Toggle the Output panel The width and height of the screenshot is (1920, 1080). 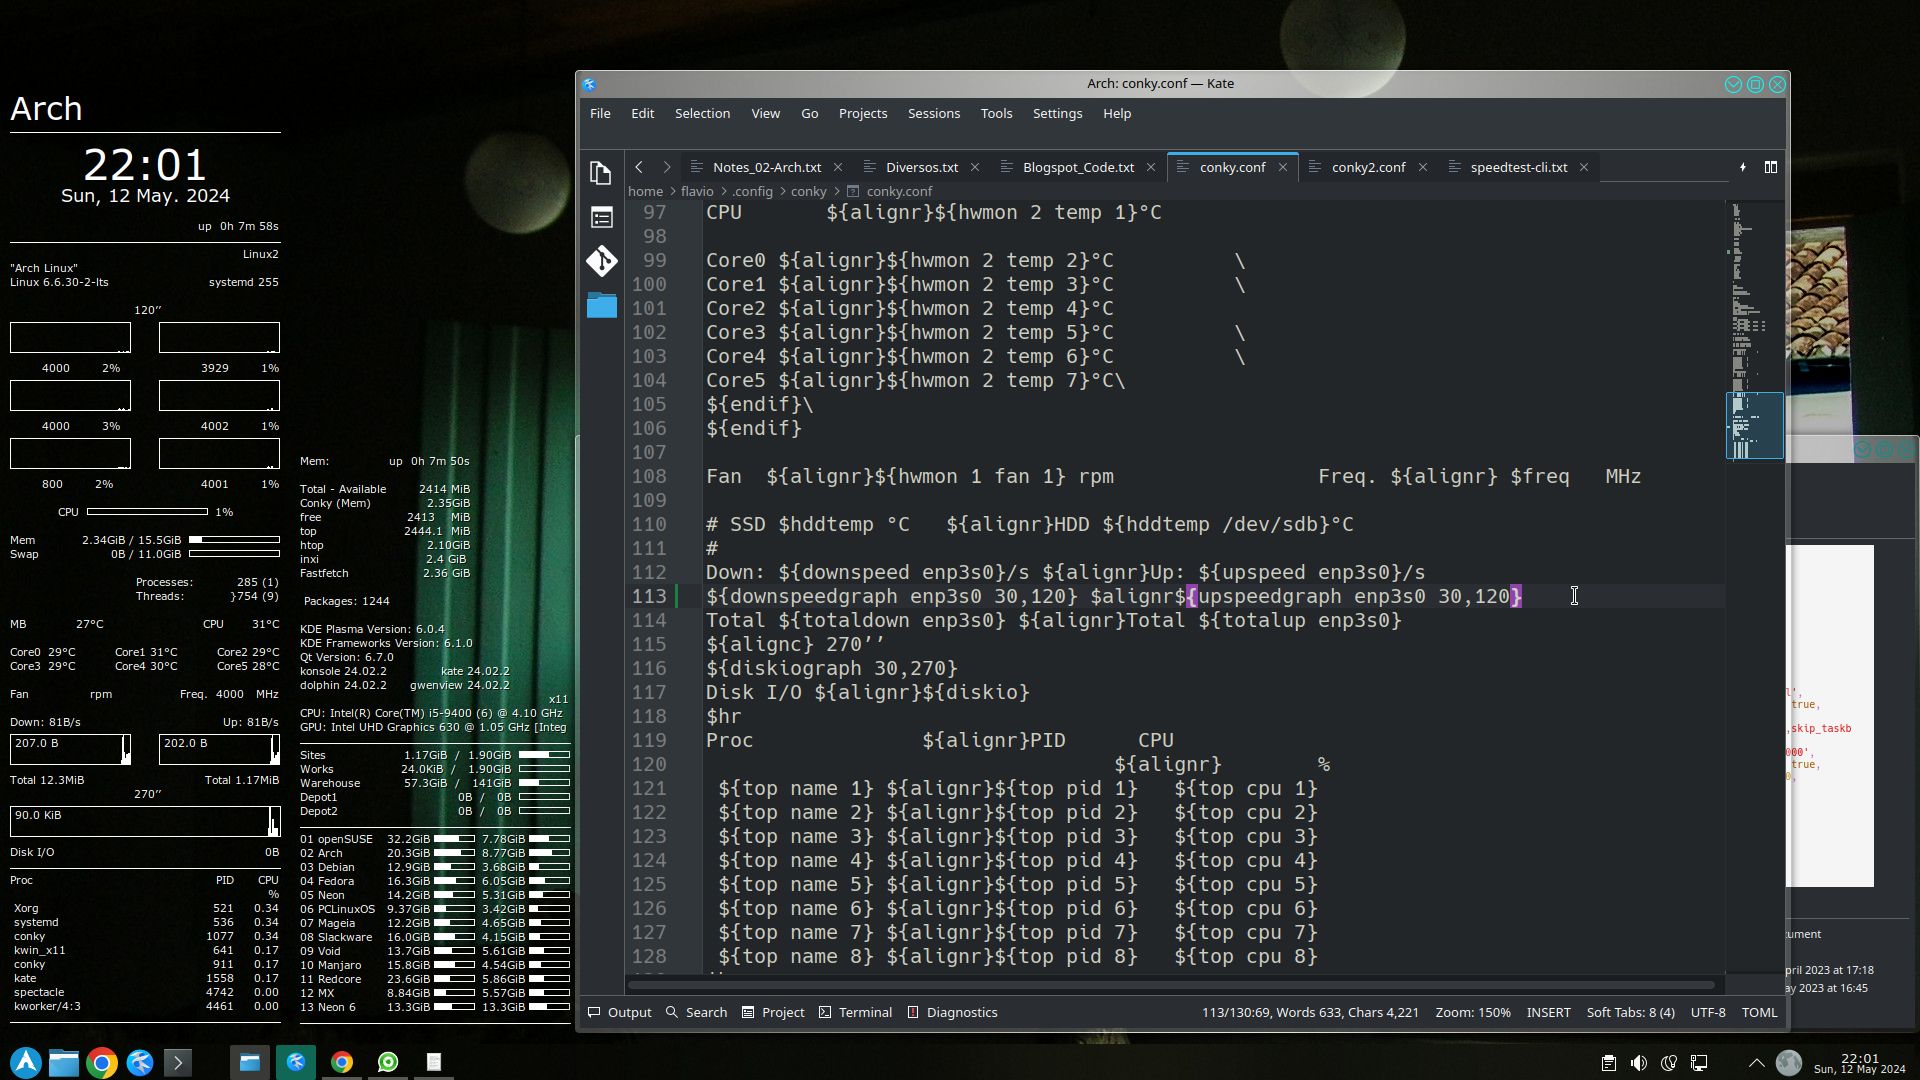[x=620, y=1012]
